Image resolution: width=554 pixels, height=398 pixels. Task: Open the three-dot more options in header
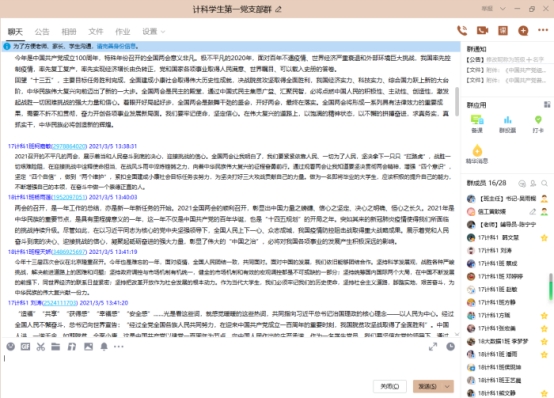543,30
